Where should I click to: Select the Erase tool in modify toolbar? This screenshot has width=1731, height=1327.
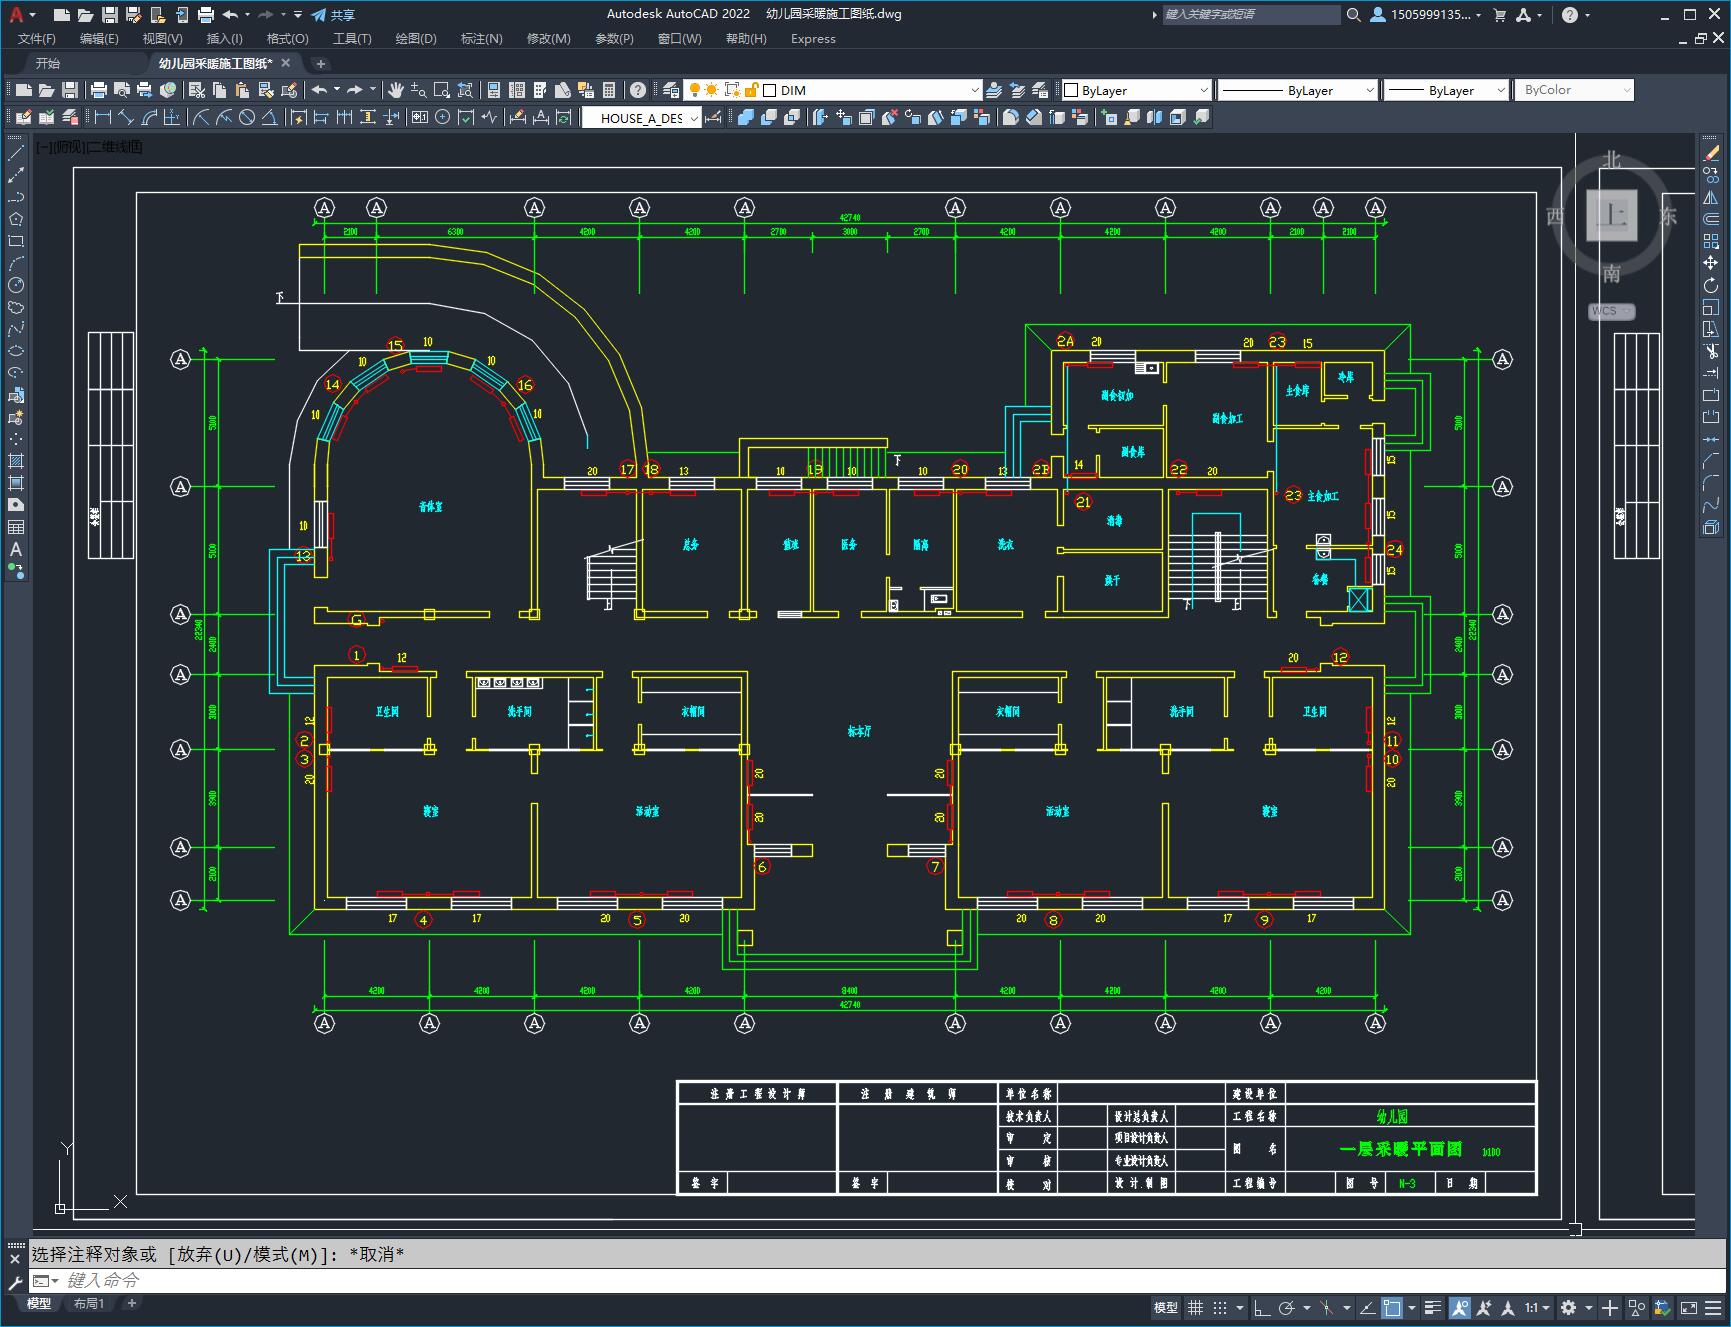tap(1711, 153)
